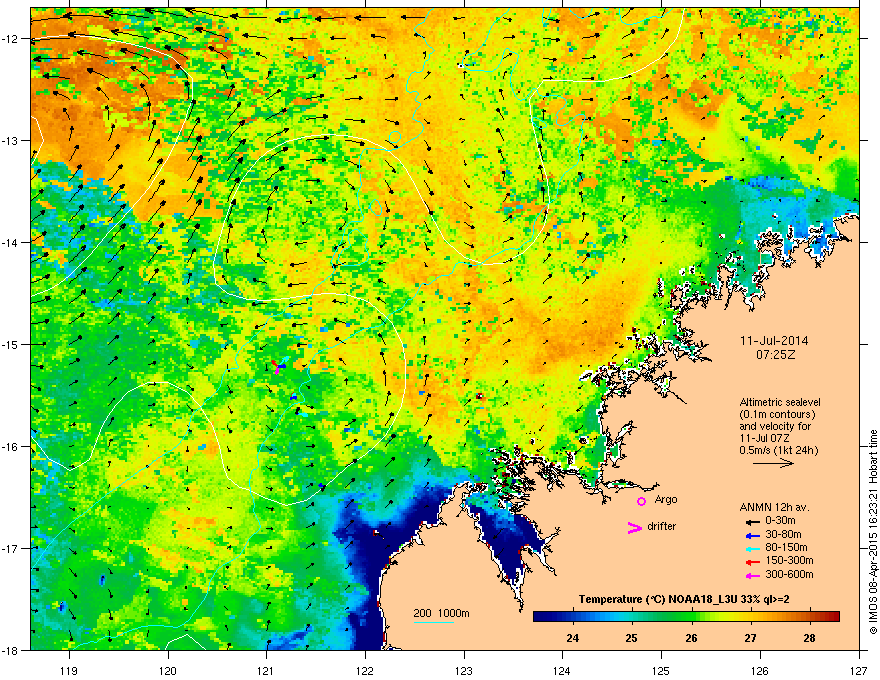Click the 11-Jul-2014 date label
Viewport: 880px width, 680px height.
pyautogui.click(x=774, y=341)
